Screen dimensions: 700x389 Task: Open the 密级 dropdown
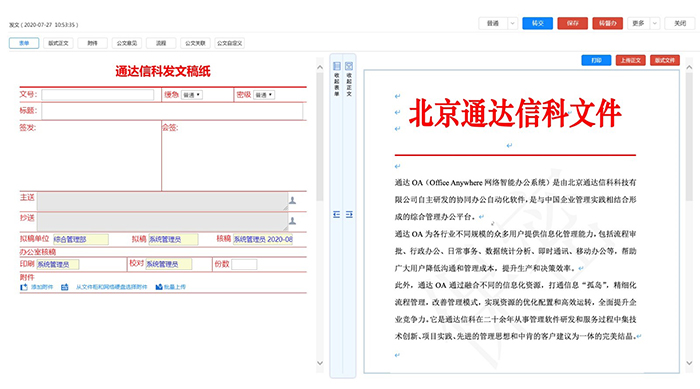click(264, 95)
